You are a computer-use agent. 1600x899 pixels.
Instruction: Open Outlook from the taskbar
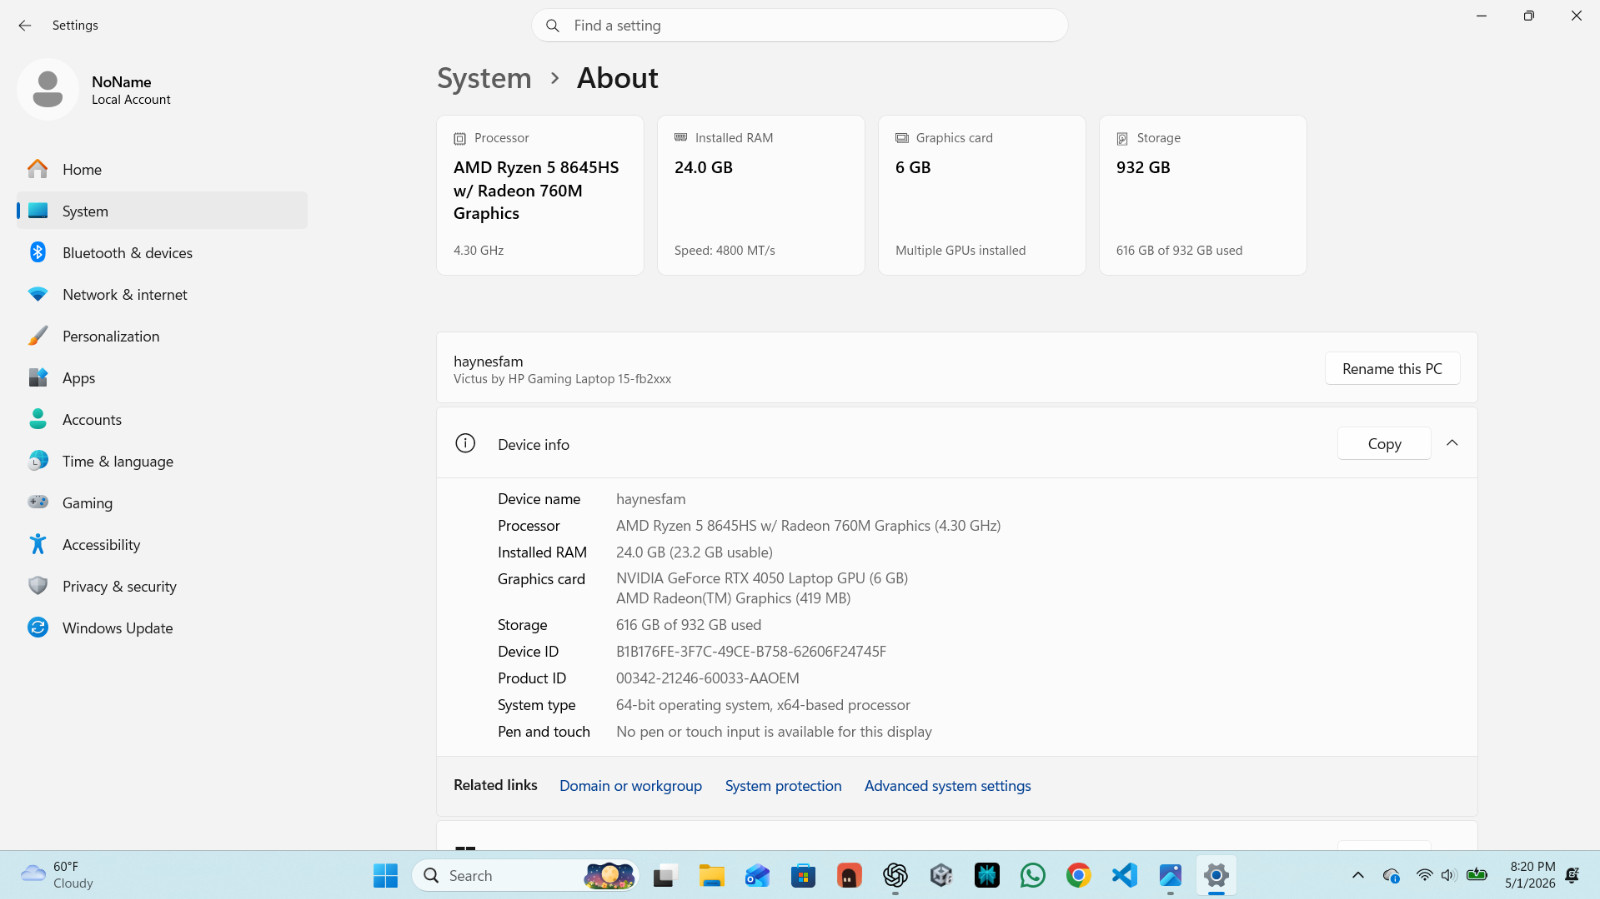point(757,876)
